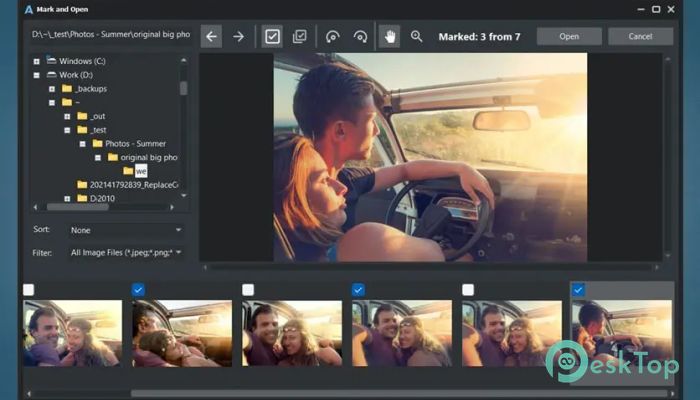The image size is (700, 400).
Task: Click the Cancel button
Action: point(641,36)
